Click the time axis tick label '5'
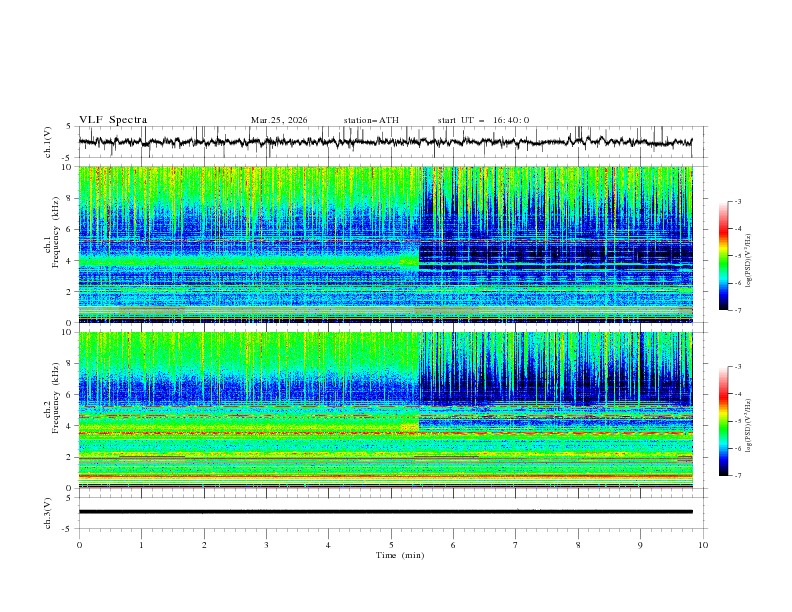Screen dimensions: 792x612 point(391,545)
